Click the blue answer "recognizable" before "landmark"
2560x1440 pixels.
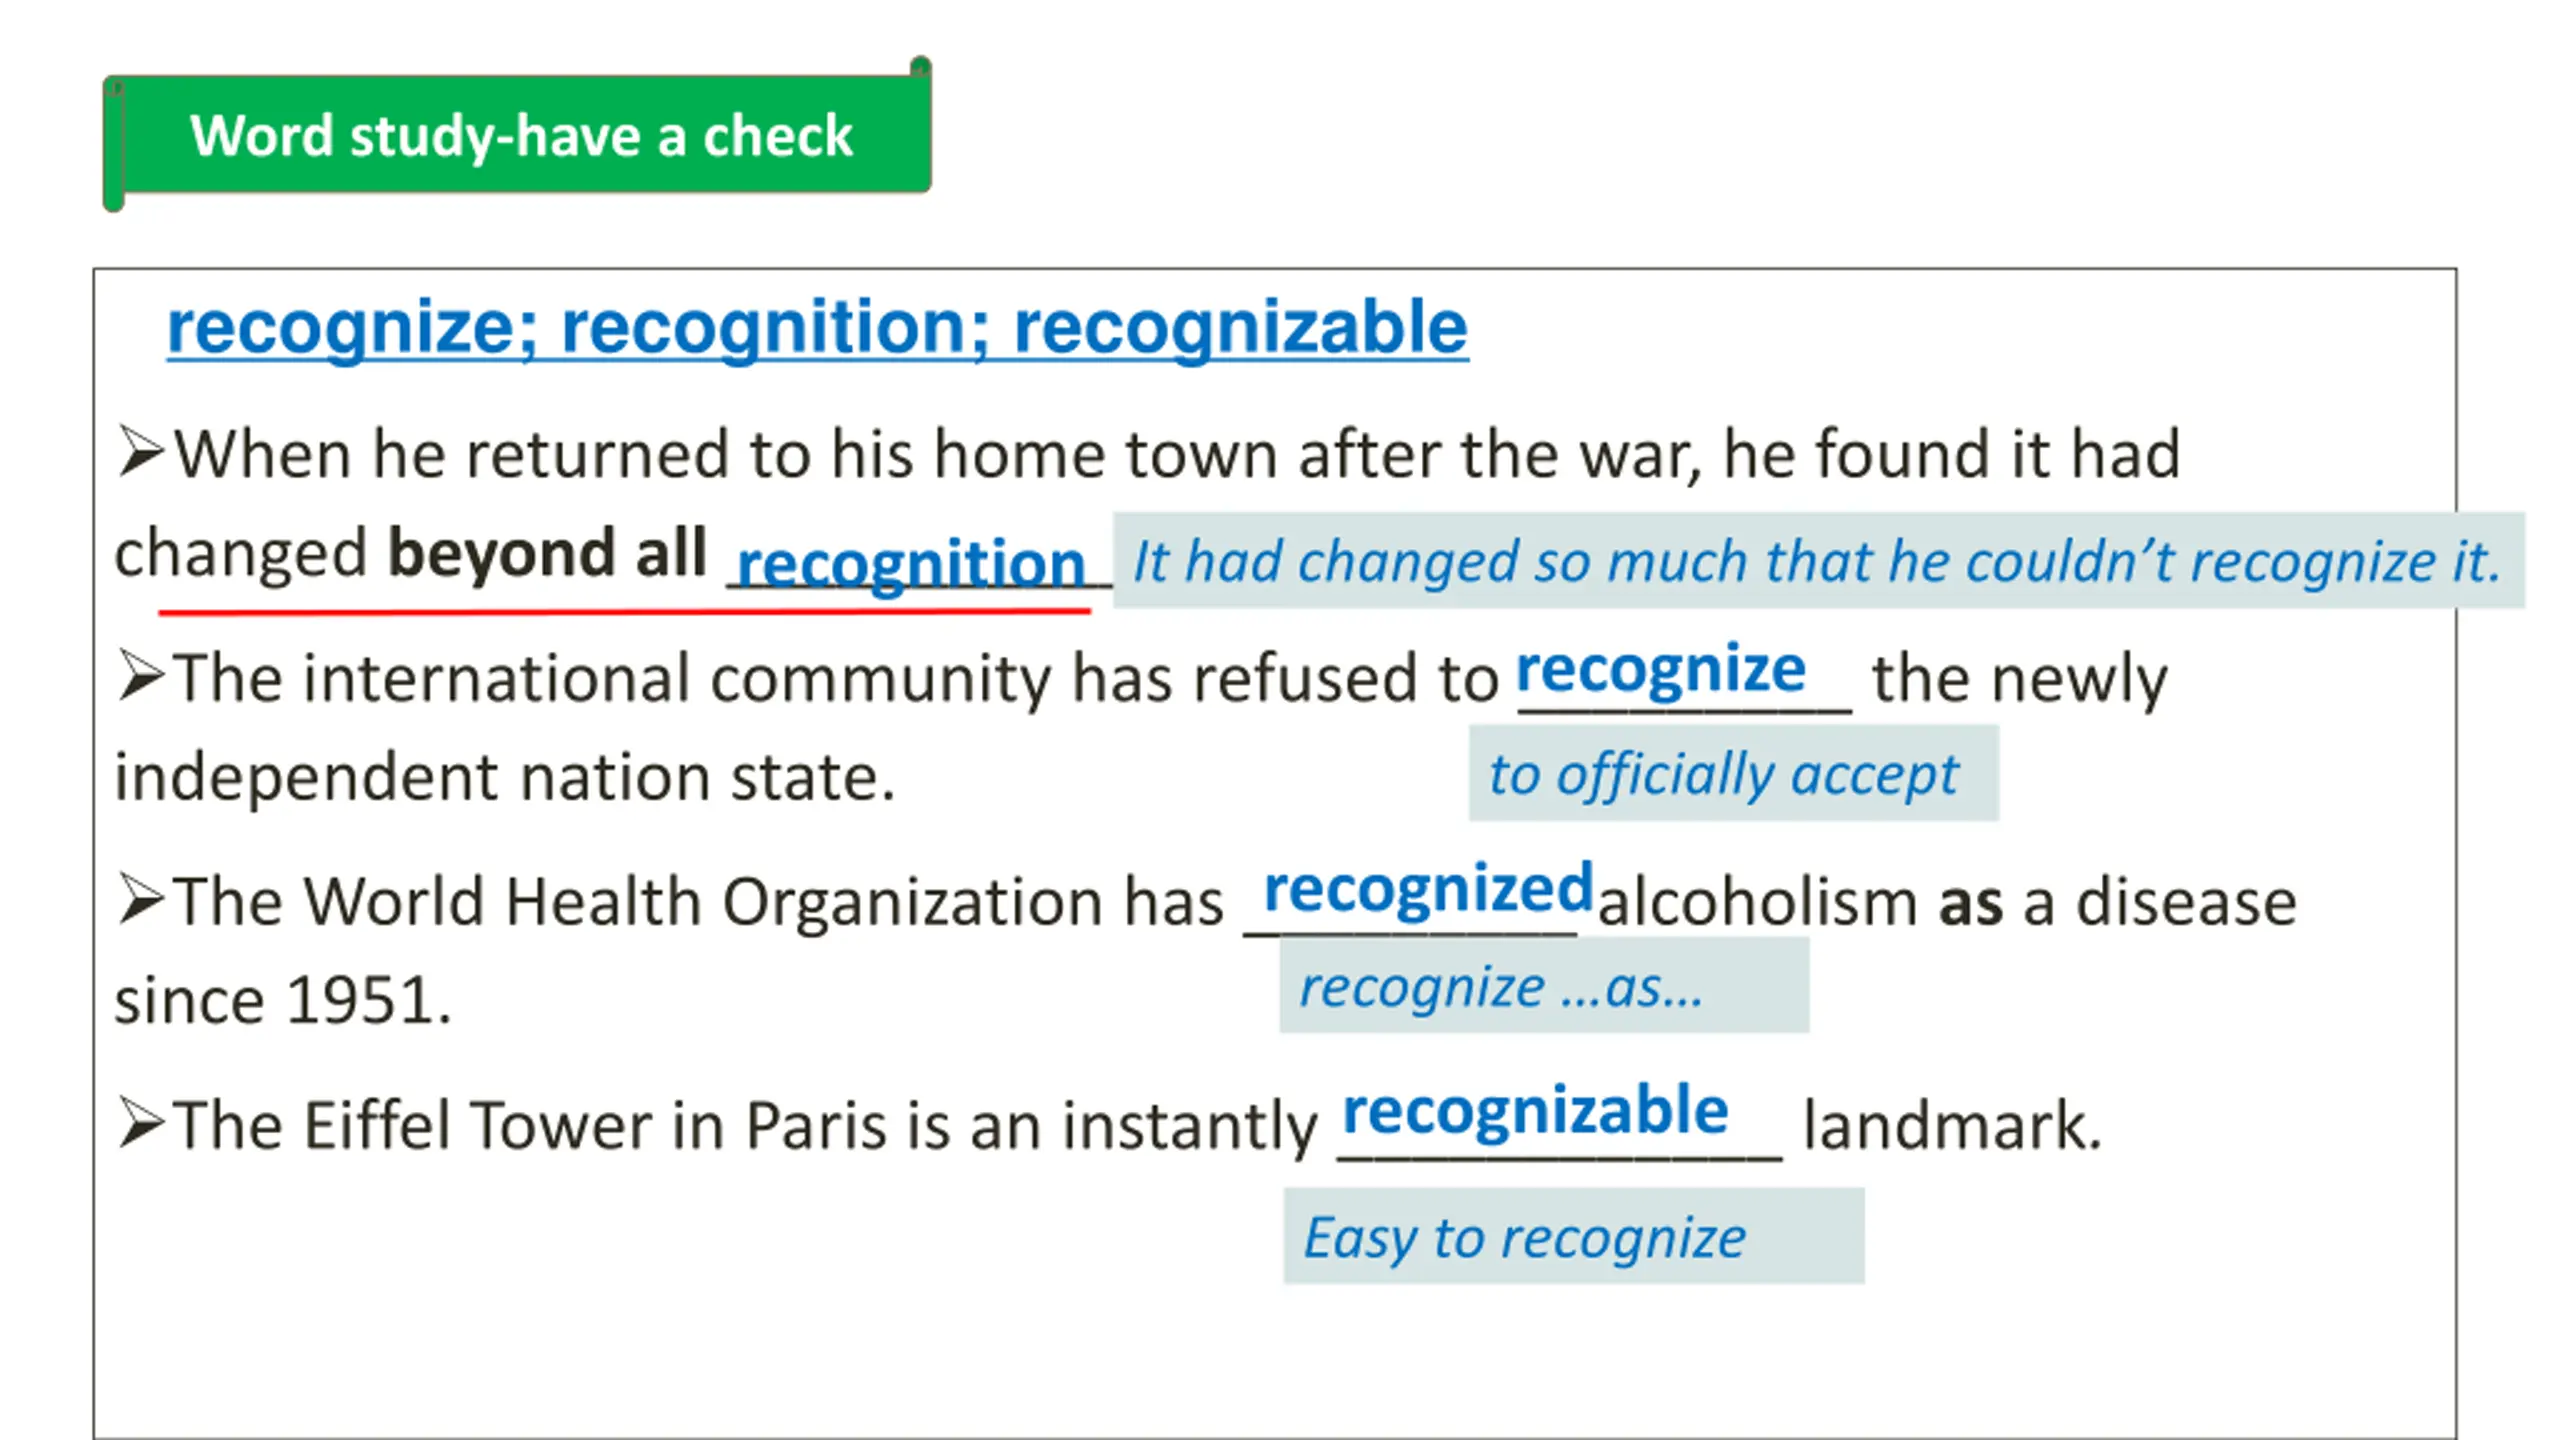1535,1111
